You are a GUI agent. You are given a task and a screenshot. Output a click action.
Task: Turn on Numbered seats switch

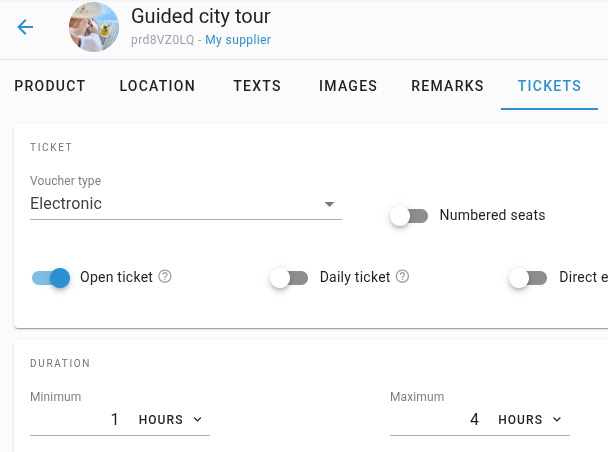point(409,216)
